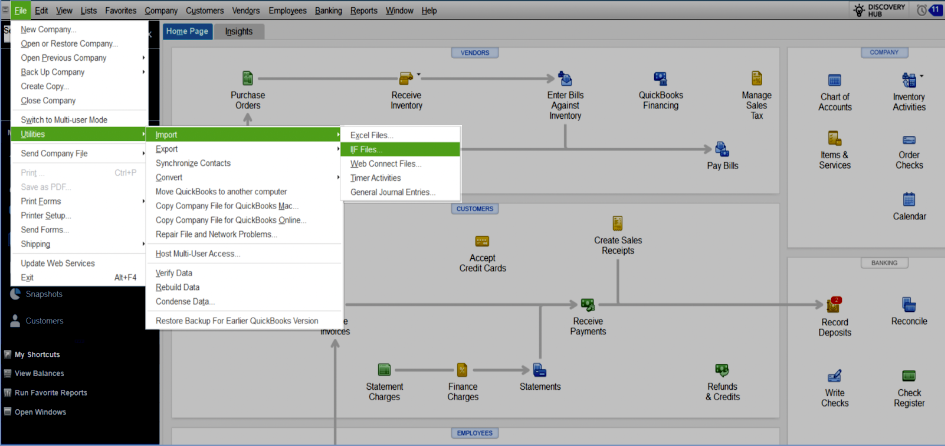Open the Reports menu in menu bar
945x446 pixels.
(x=364, y=10)
